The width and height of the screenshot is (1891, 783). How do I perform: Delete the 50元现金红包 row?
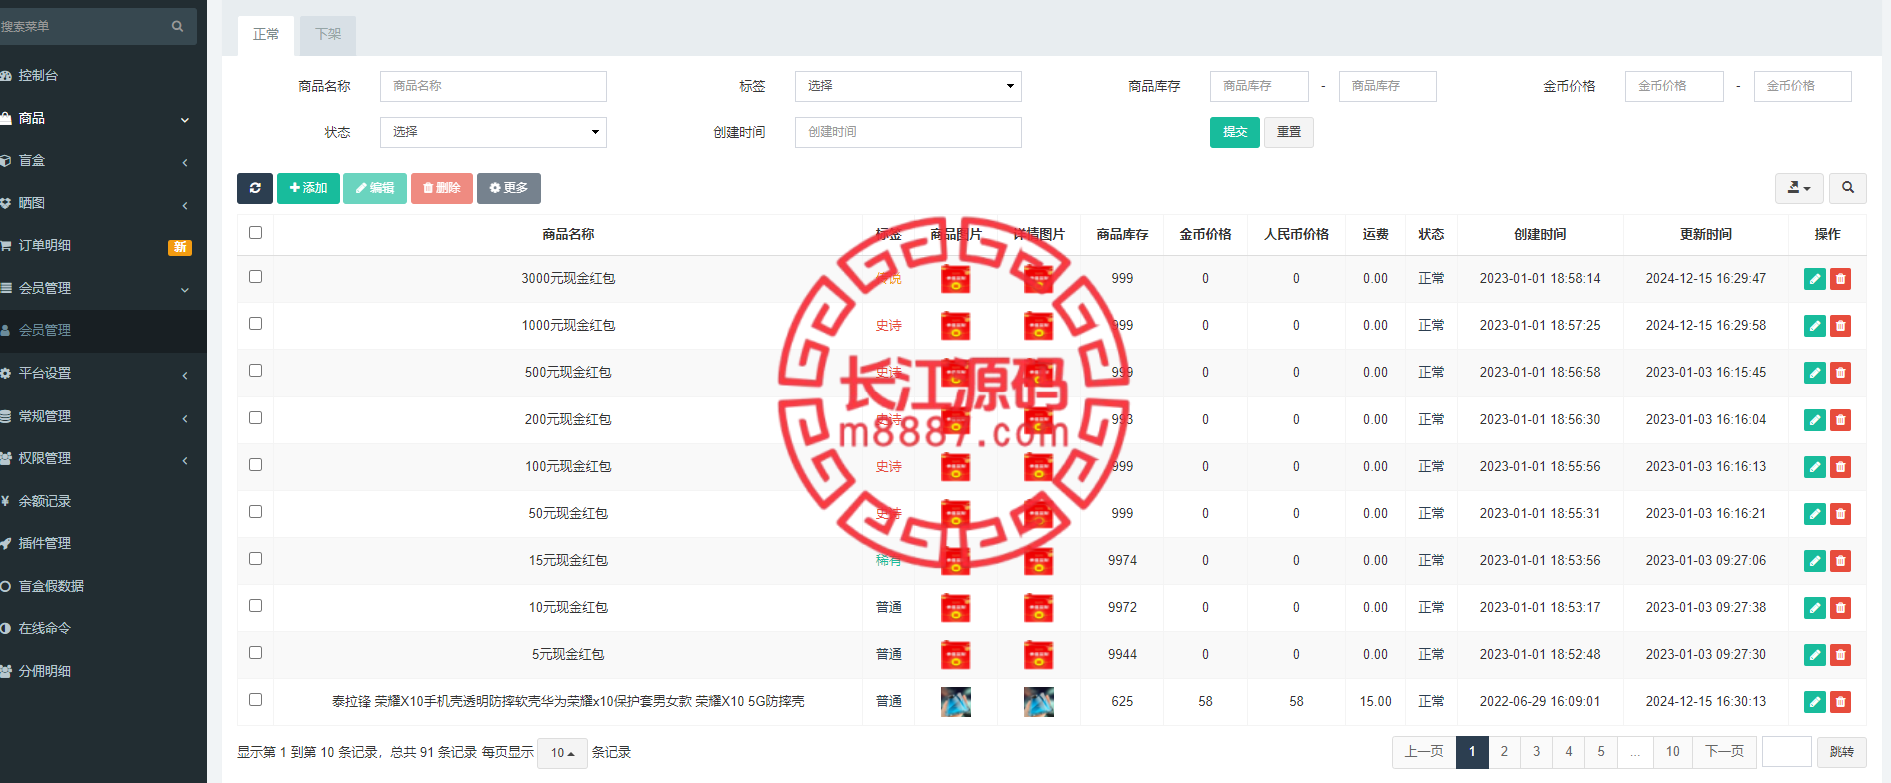click(1840, 514)
